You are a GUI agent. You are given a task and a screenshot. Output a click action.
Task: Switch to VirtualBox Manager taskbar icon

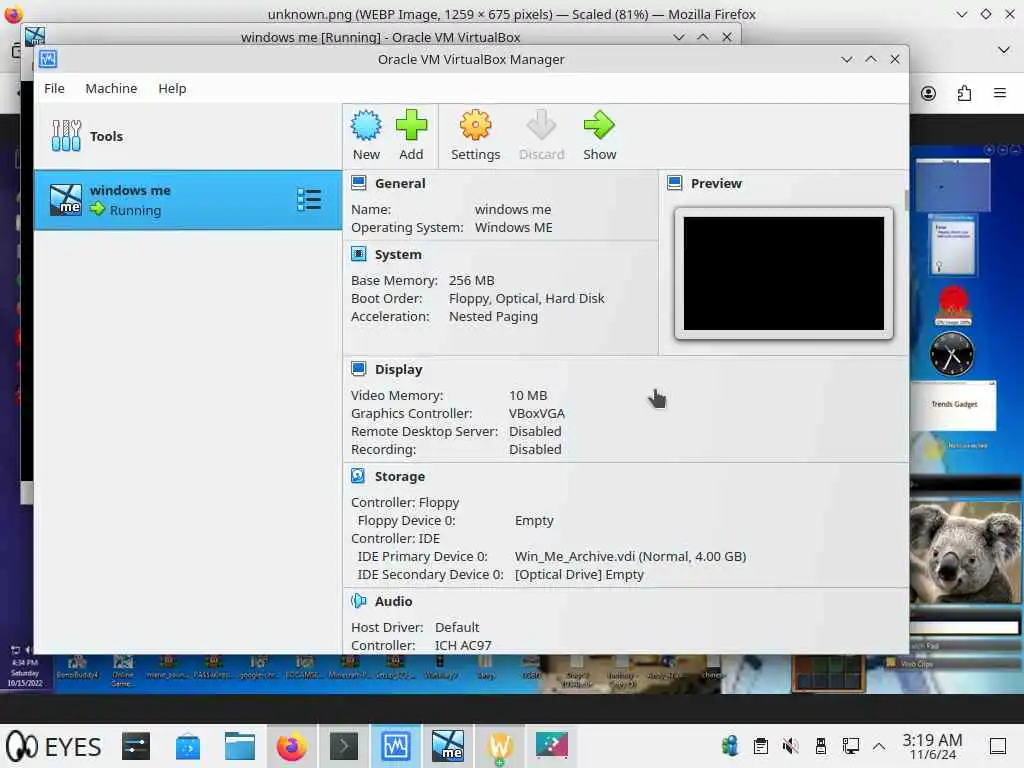point(396,746)
